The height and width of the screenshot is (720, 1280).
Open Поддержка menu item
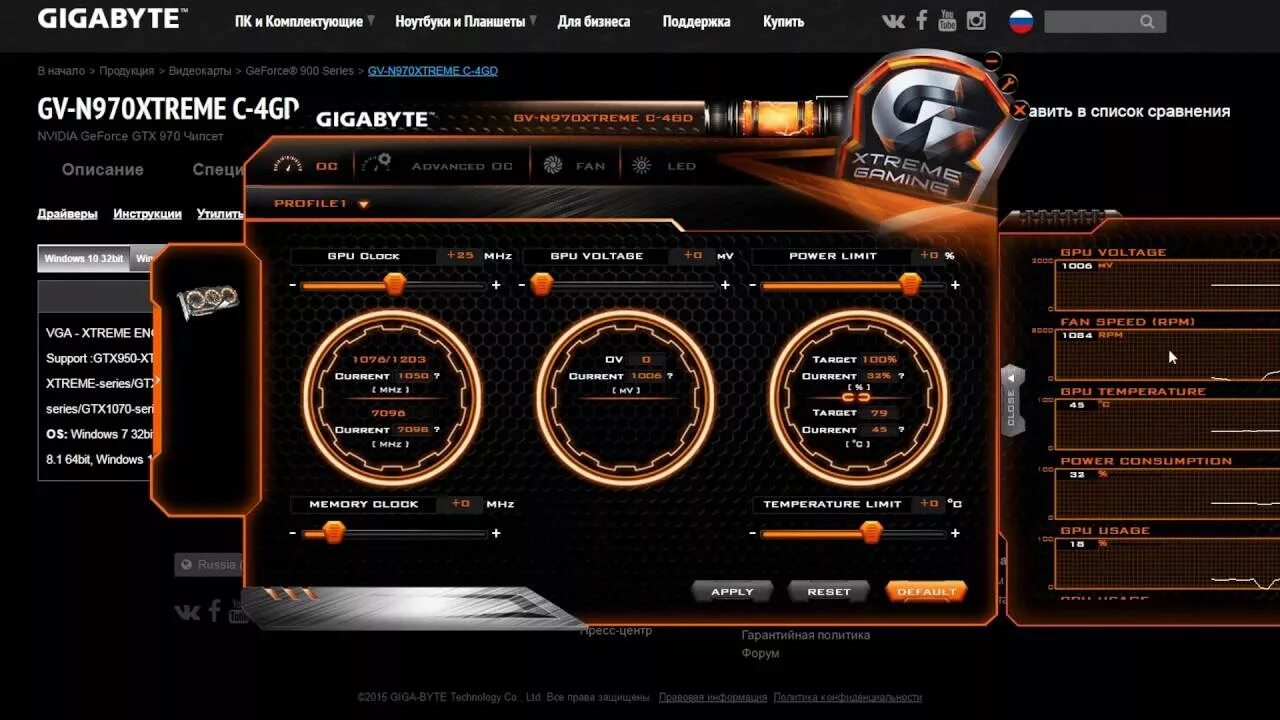[696, 21]
